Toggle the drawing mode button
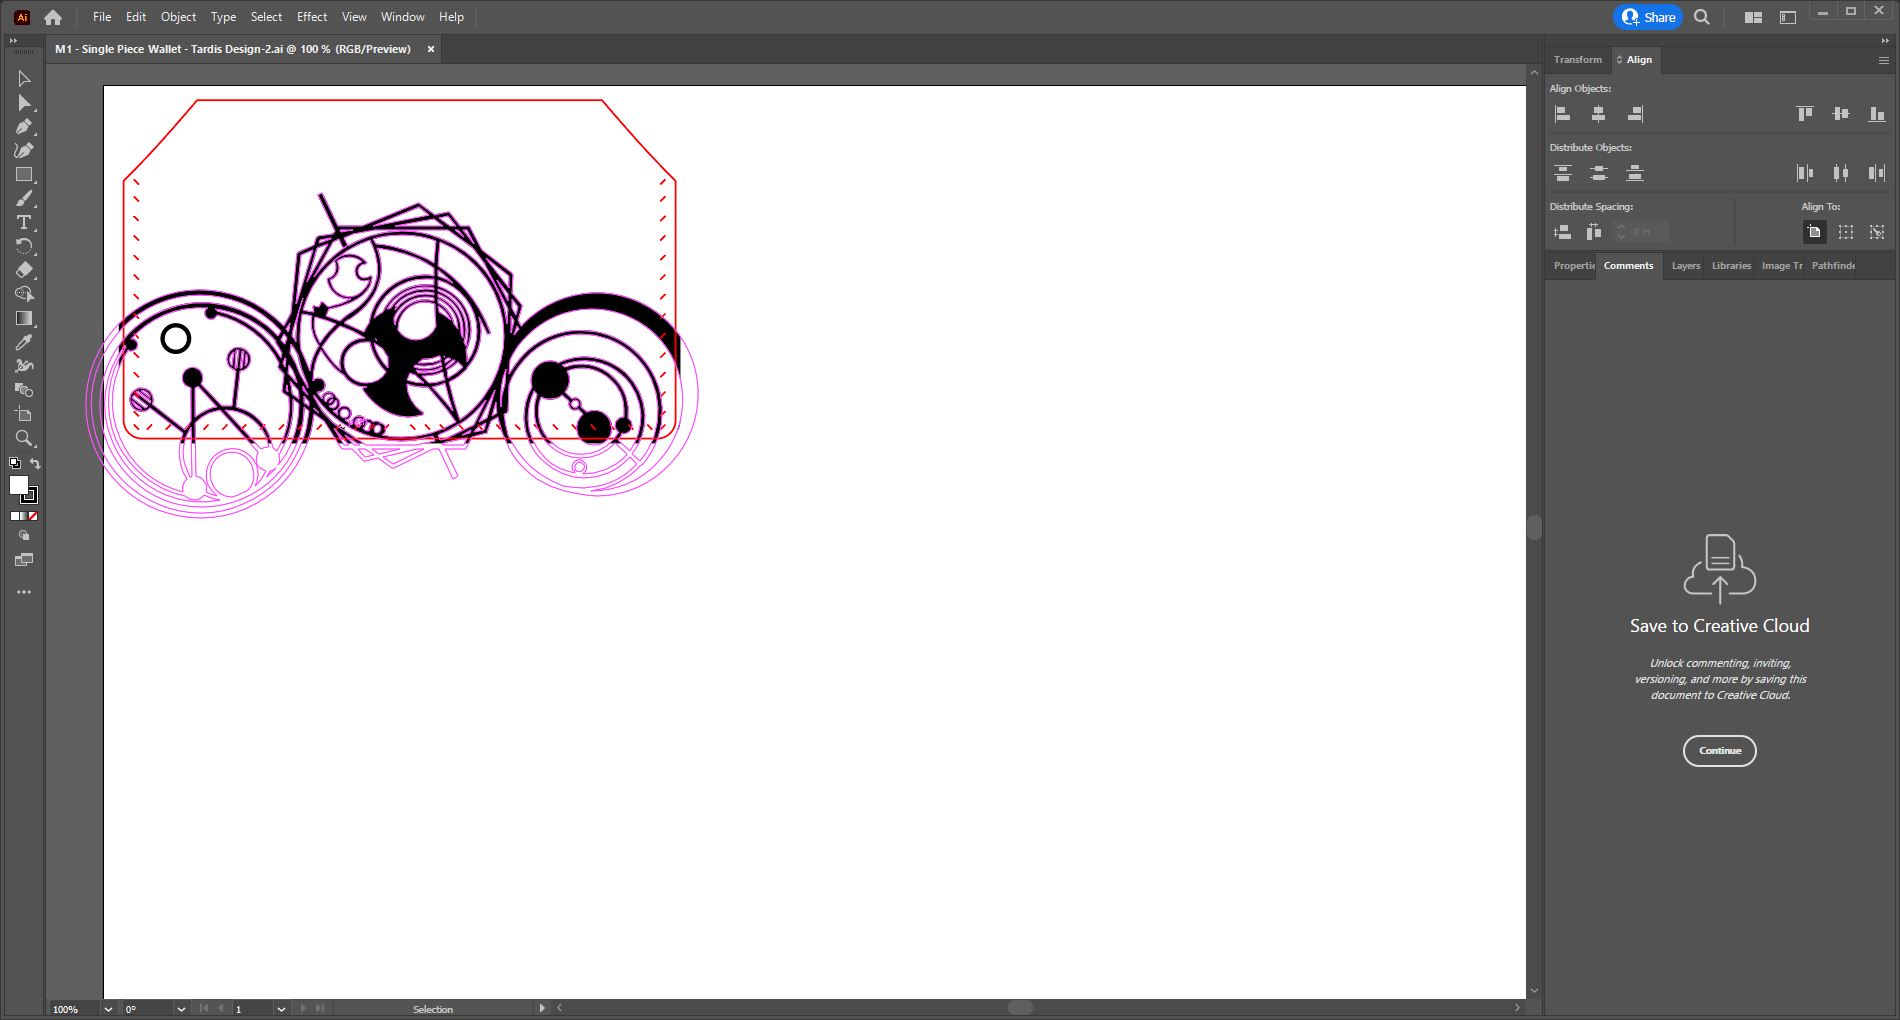 [x=24, y=536]
